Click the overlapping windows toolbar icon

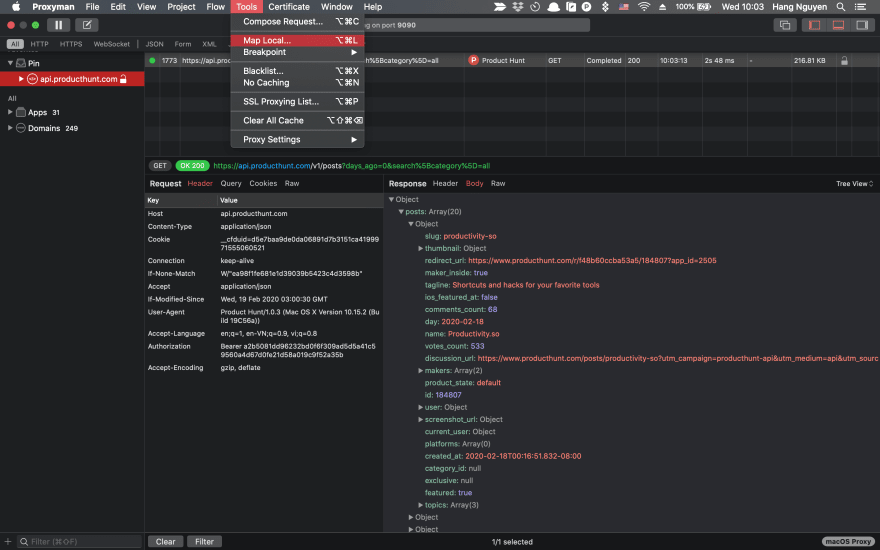tap(785, 25)
